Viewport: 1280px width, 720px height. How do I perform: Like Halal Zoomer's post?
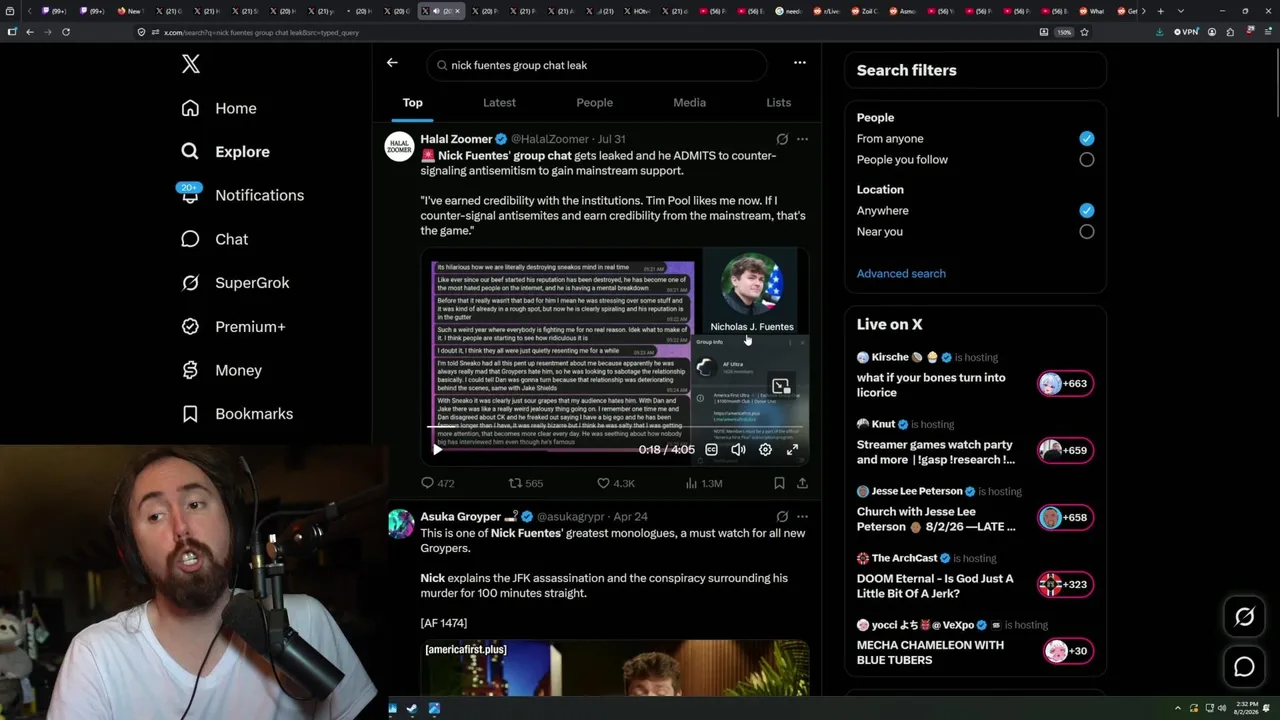point(615,483)
